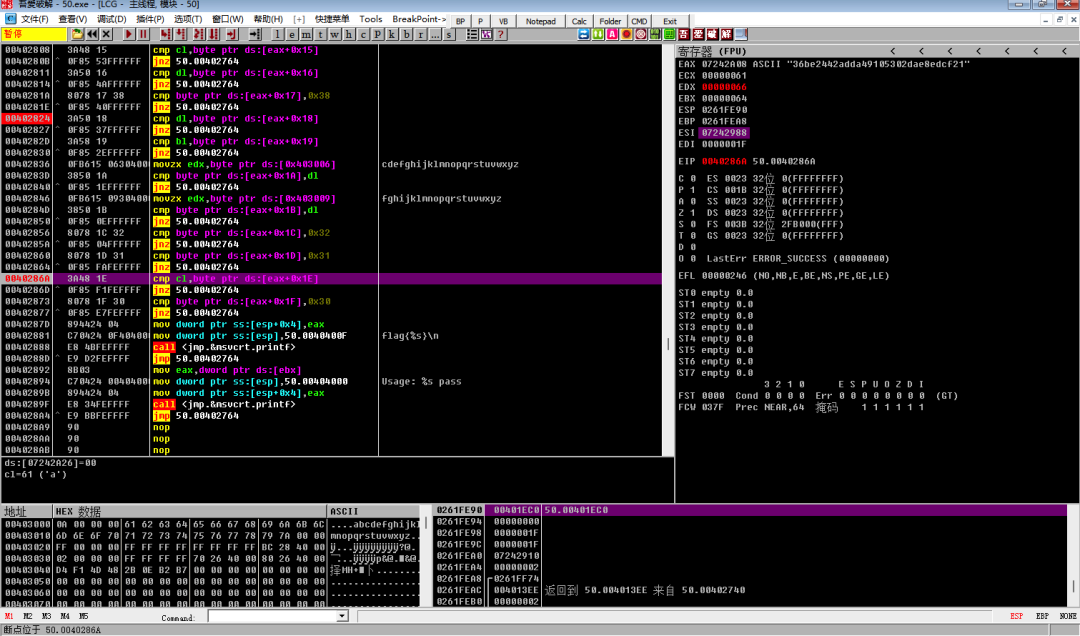Open the breakpoints 'b' window icon
This screenshot has width=1080, height=636.
[406, 35]
